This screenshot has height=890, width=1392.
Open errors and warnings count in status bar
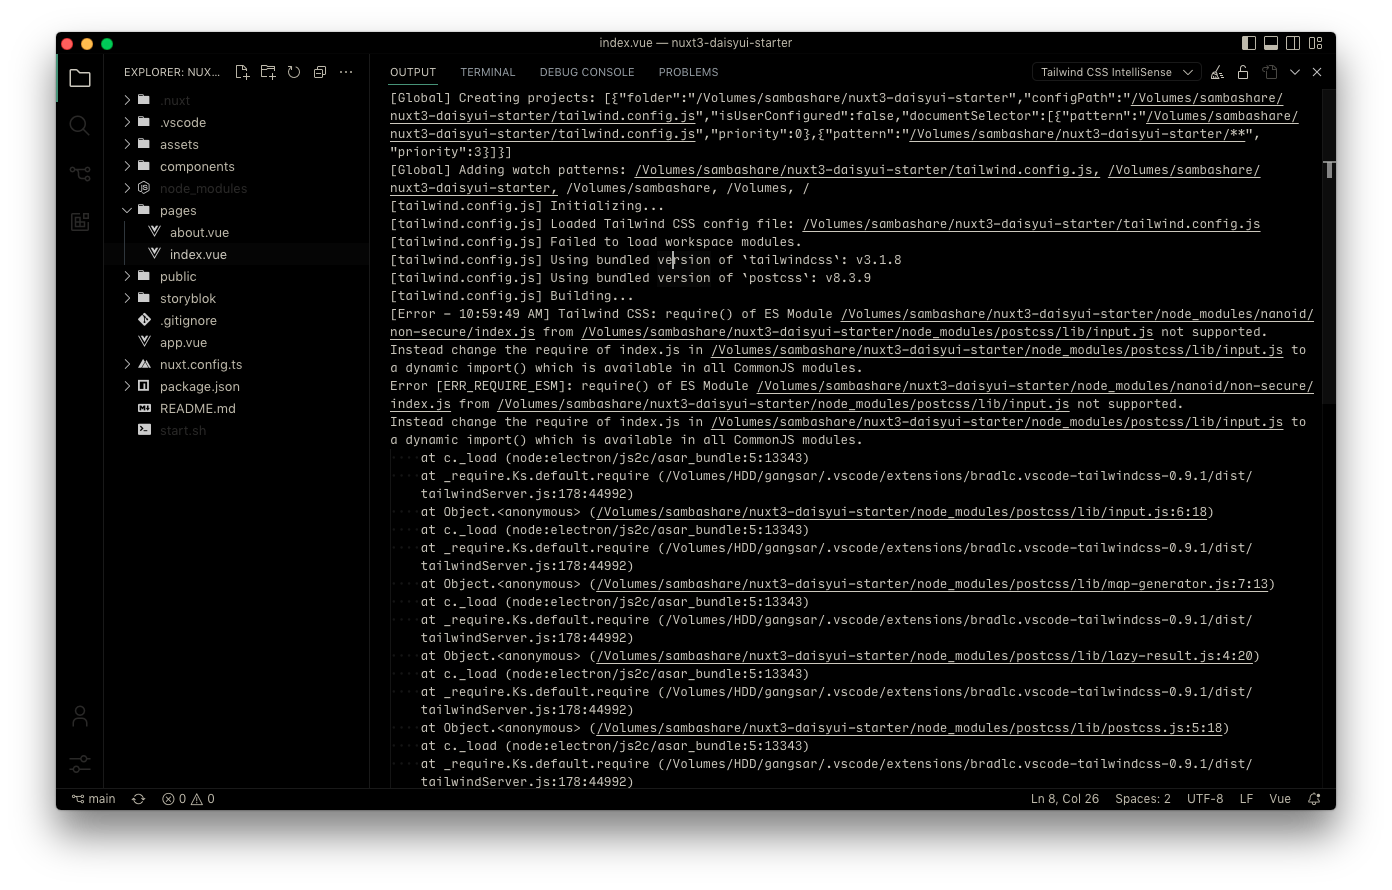pyautogui.click(x=188, y=799)
